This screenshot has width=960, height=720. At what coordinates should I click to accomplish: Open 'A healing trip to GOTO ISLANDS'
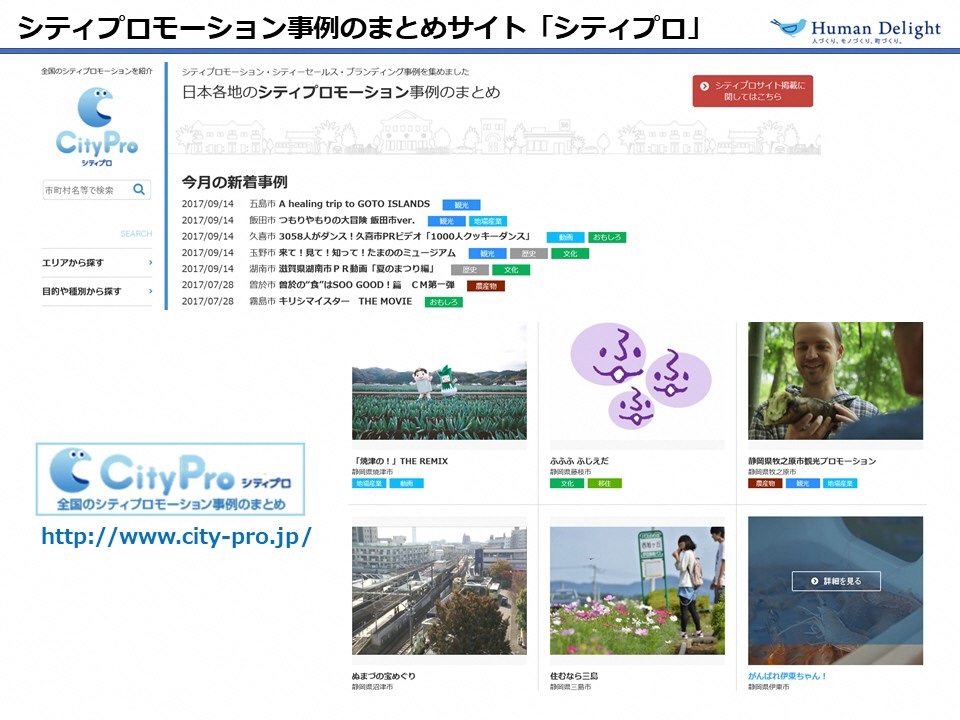[354, 204]
